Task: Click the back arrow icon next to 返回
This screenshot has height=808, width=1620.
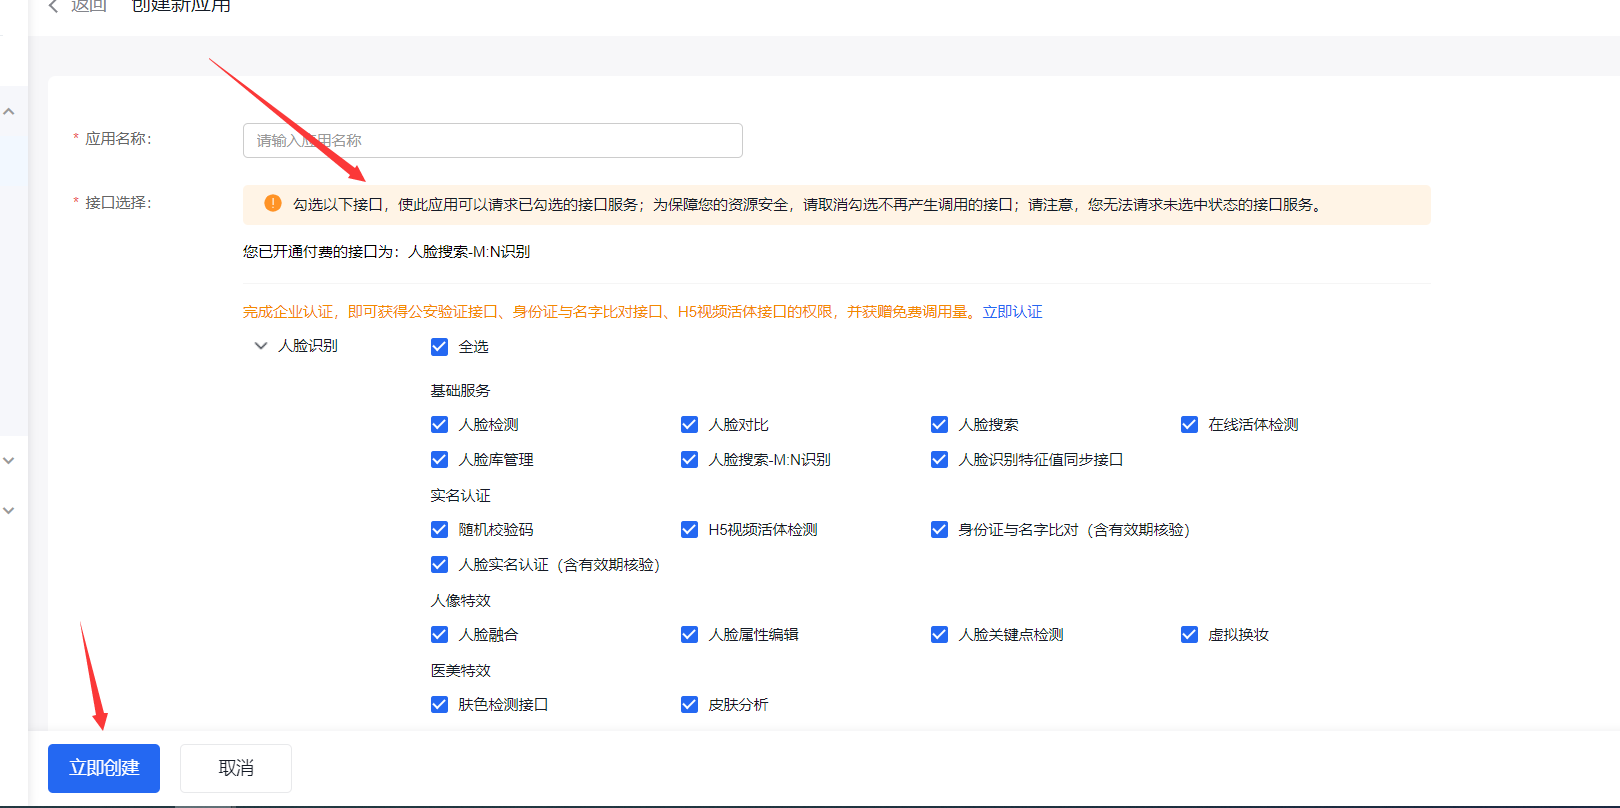Action: [x=53, y=6]
